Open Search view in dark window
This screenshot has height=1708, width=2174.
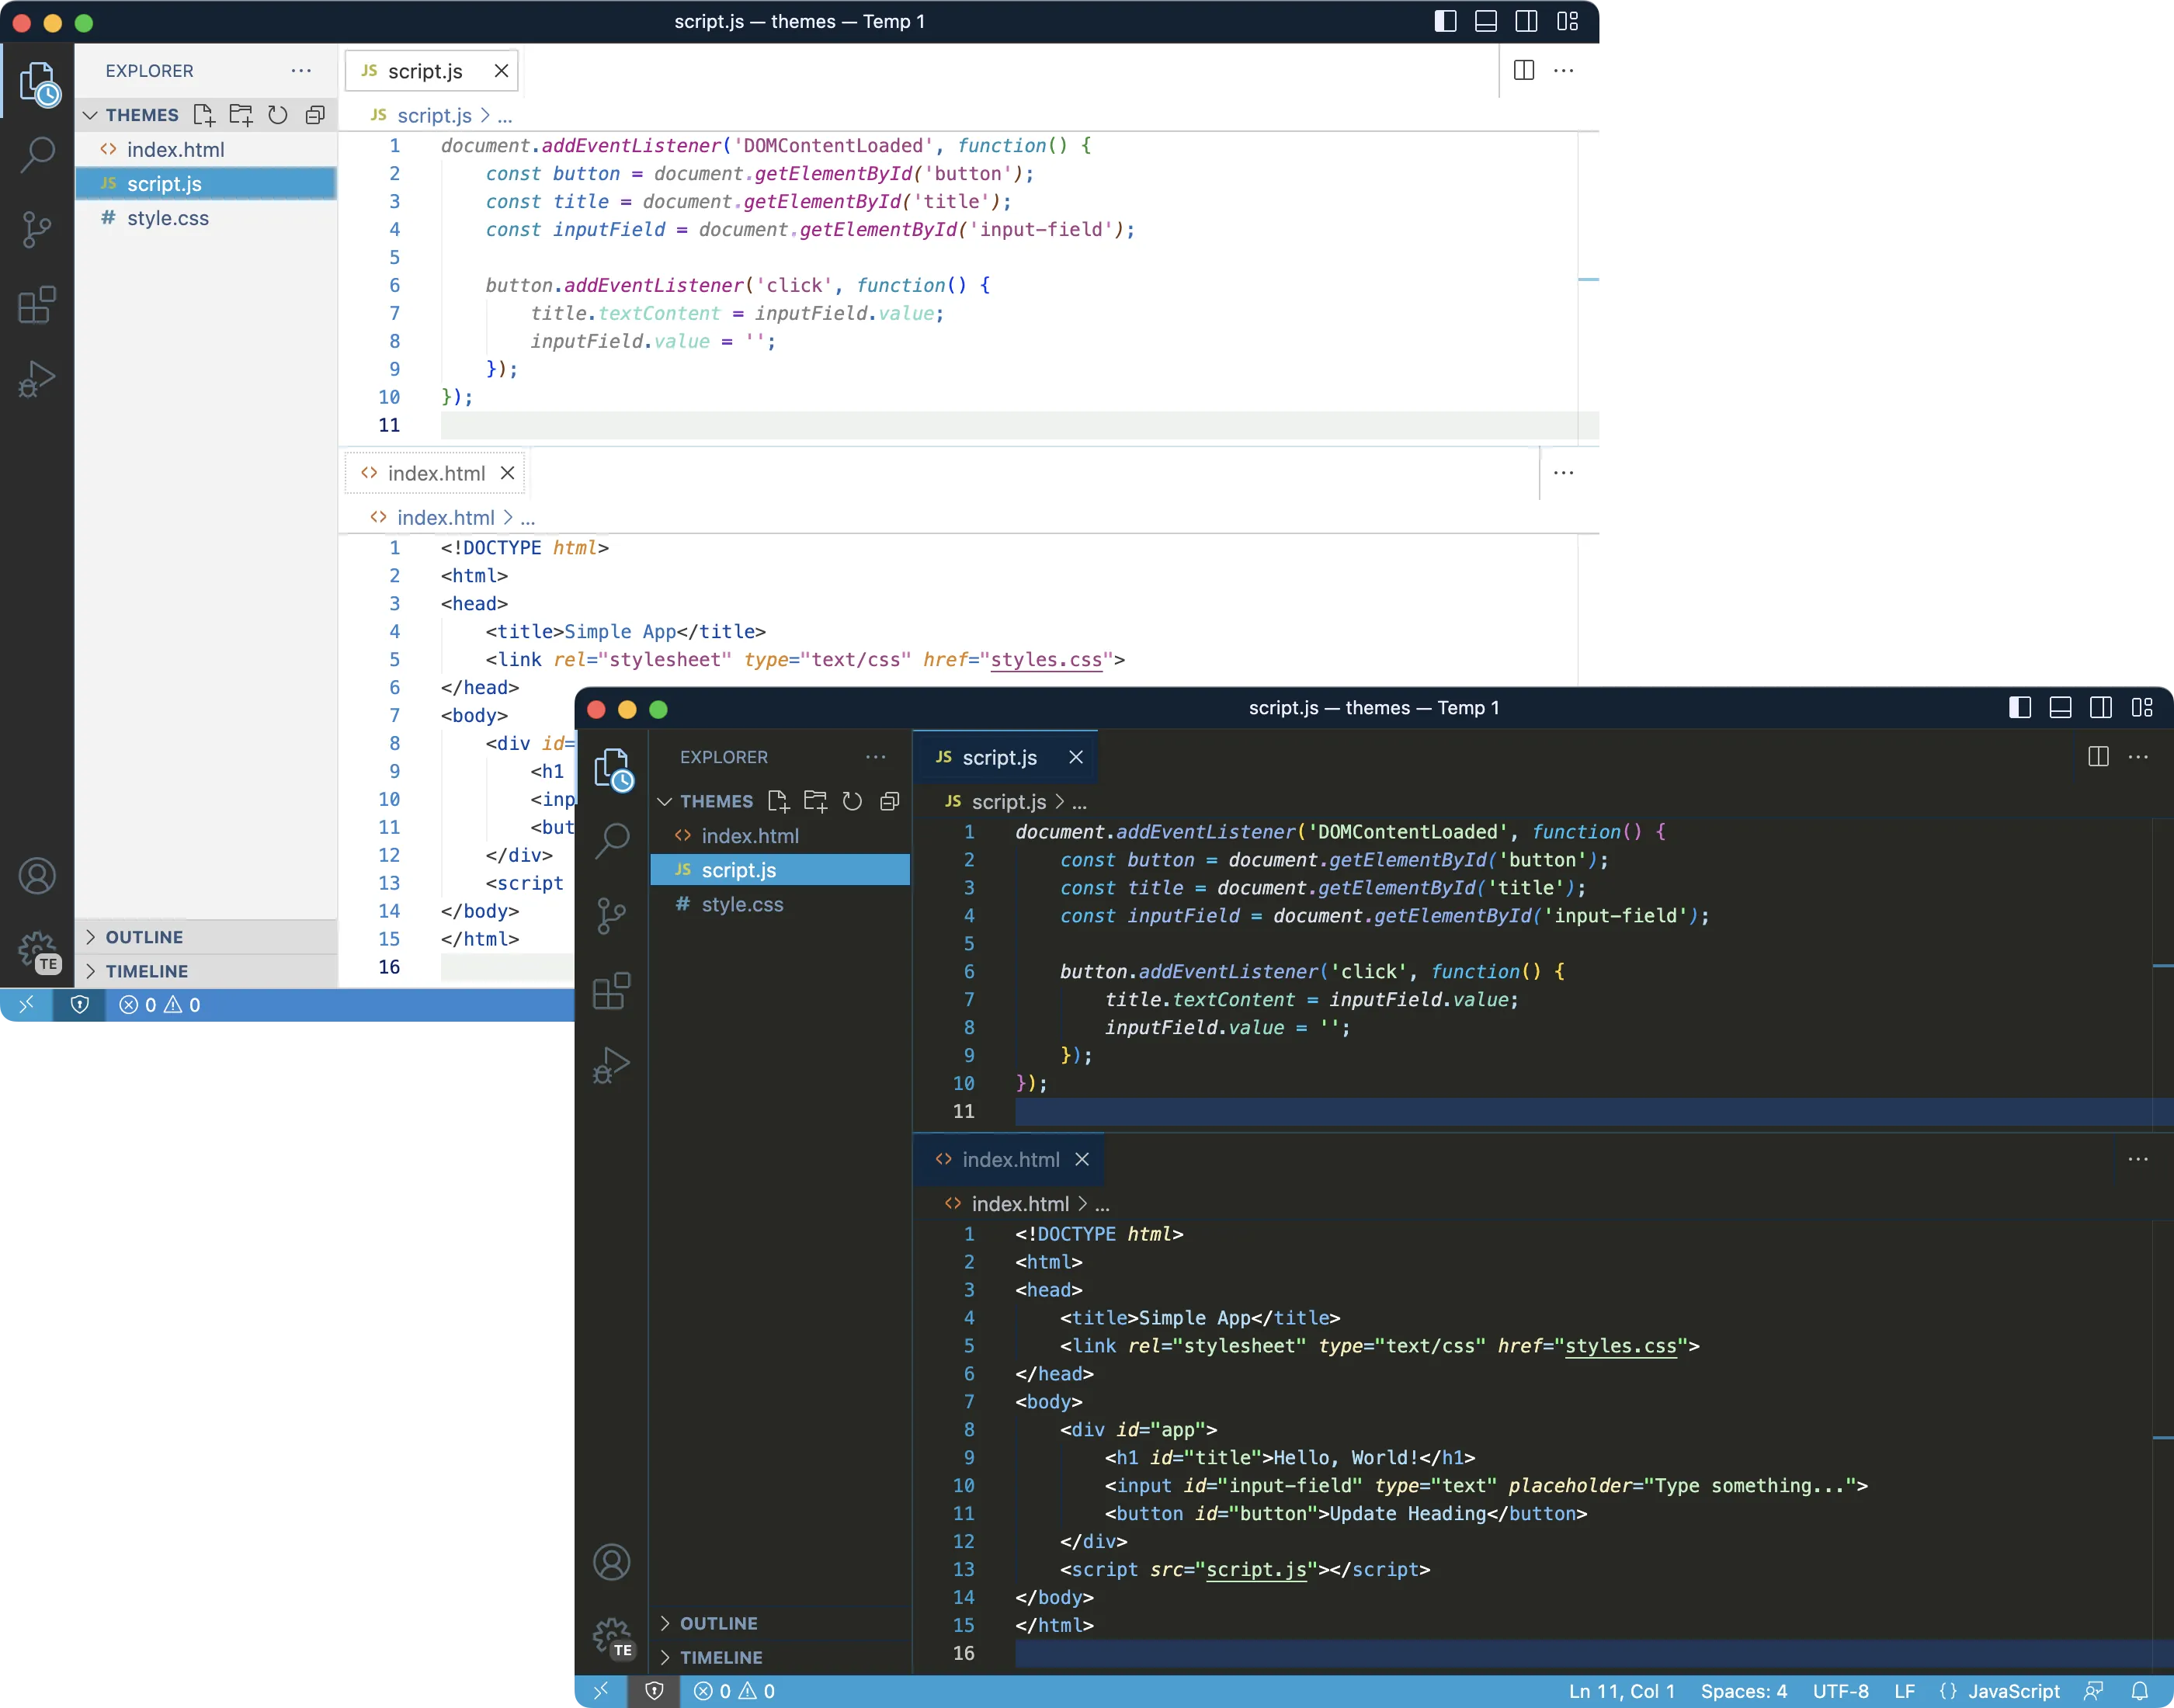point(612,840)
